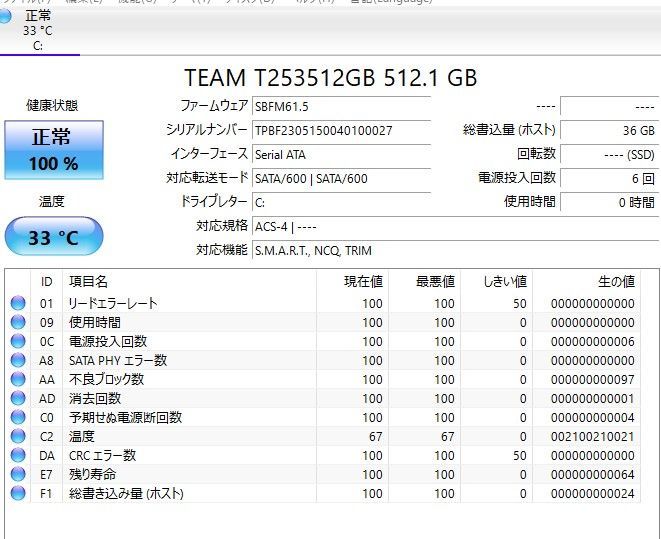Click the 現在値 column header
Screen dimensions: 661x539
click(352, 282)
